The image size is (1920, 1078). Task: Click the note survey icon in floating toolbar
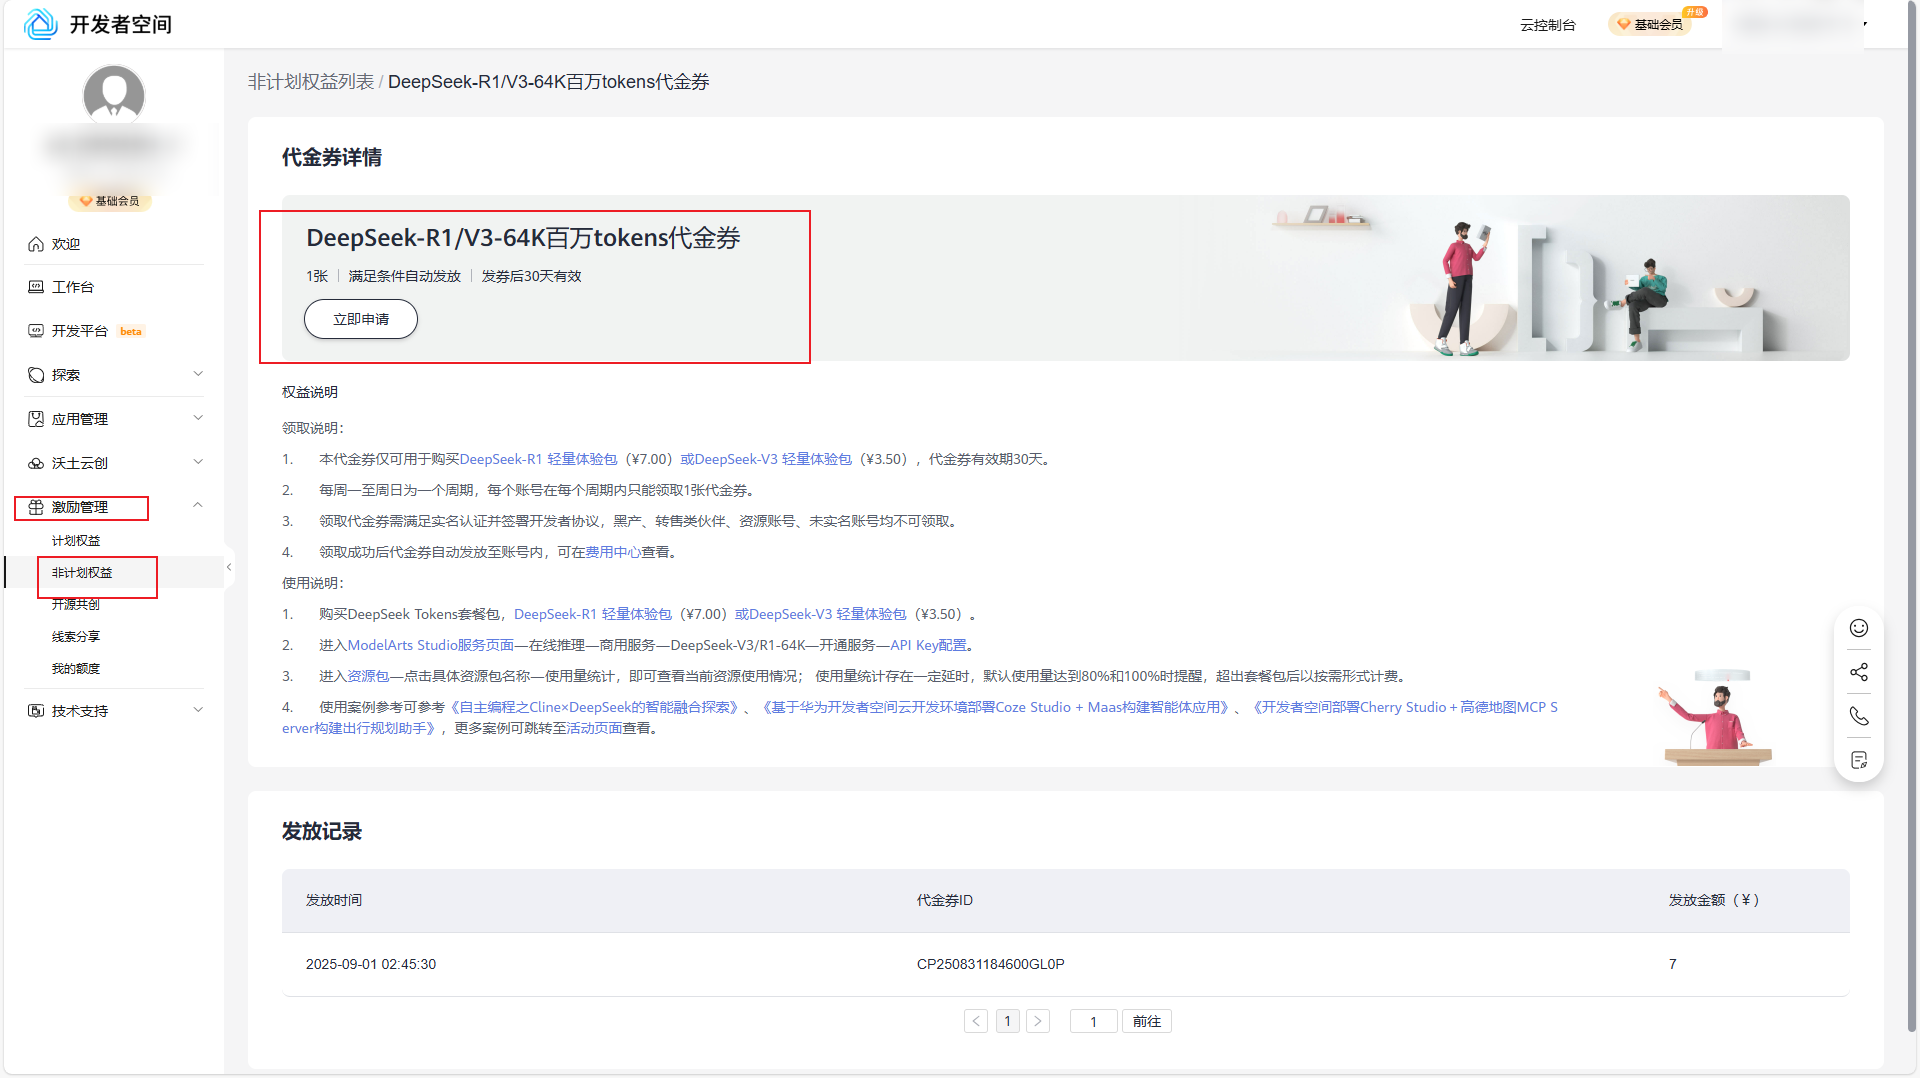coord(1859,760)
